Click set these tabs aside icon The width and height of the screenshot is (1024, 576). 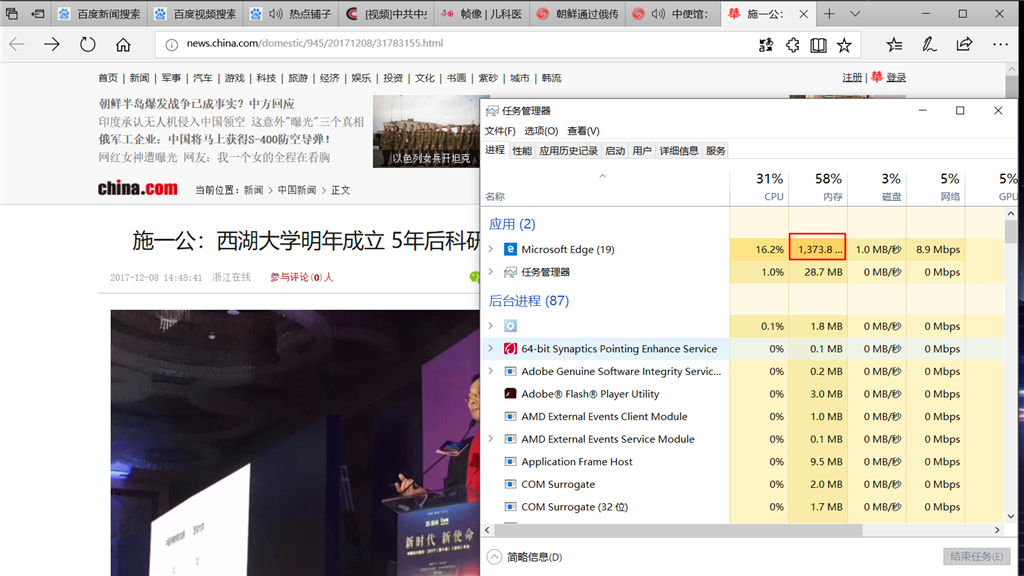click(x=38, y=13)
